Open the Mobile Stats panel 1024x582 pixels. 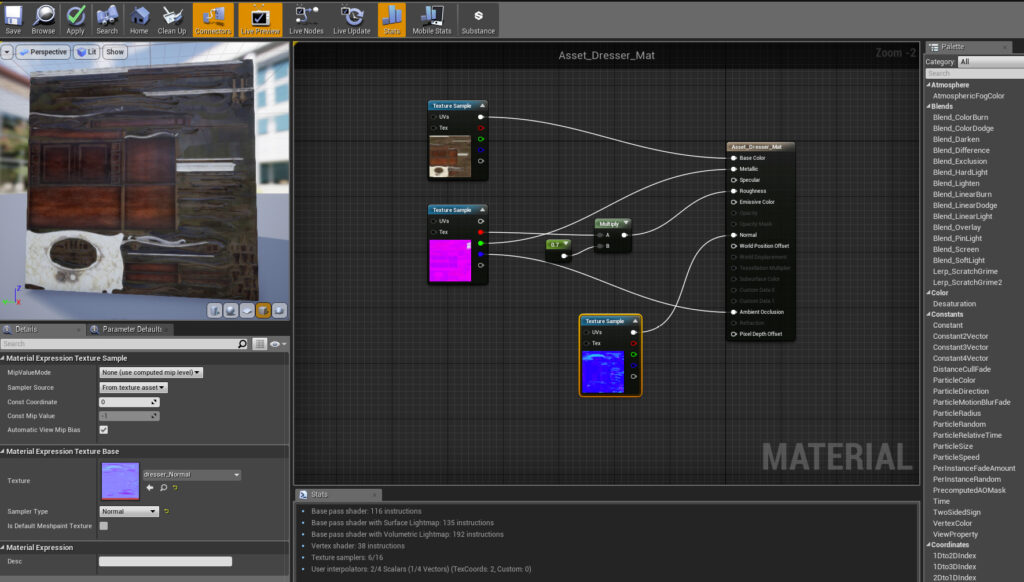431,18
